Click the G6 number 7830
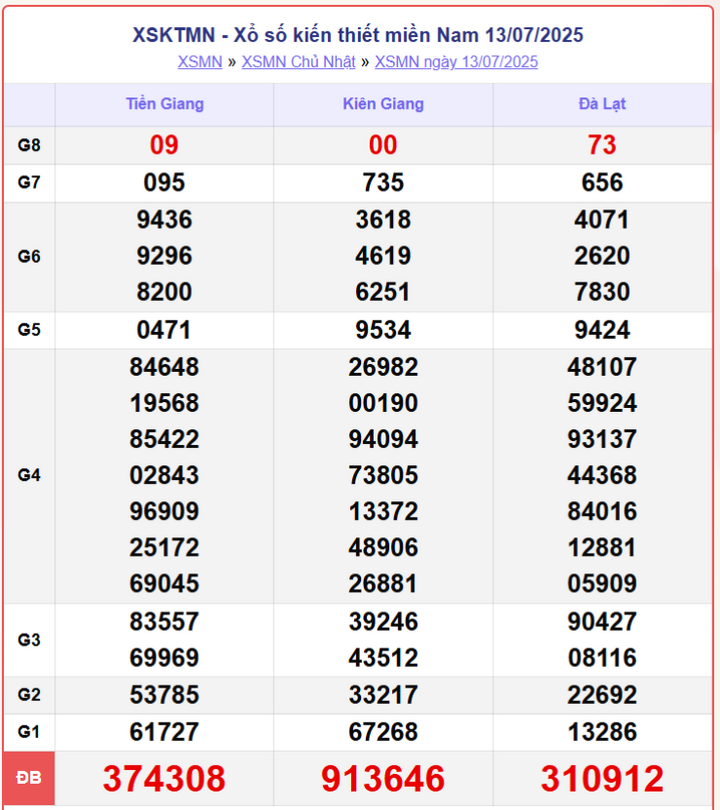720x810 pixels. coord(602,292)
